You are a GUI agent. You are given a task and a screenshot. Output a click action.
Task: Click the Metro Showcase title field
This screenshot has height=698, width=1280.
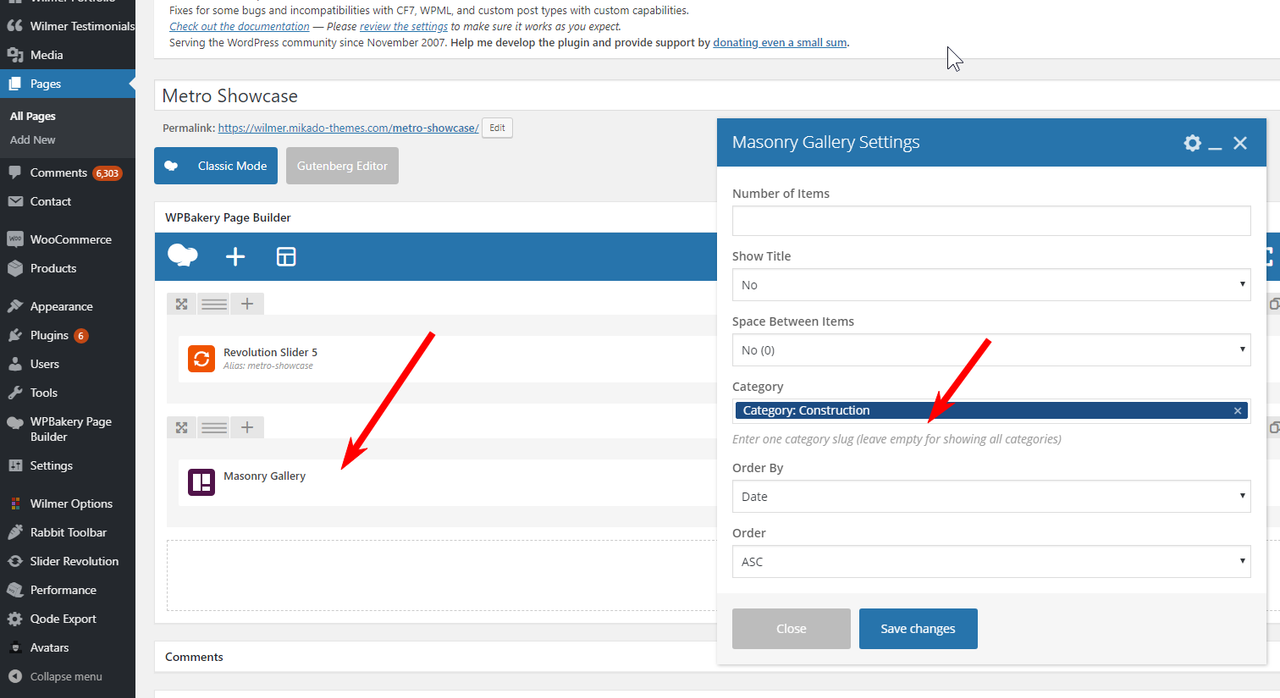click(717, 96)
